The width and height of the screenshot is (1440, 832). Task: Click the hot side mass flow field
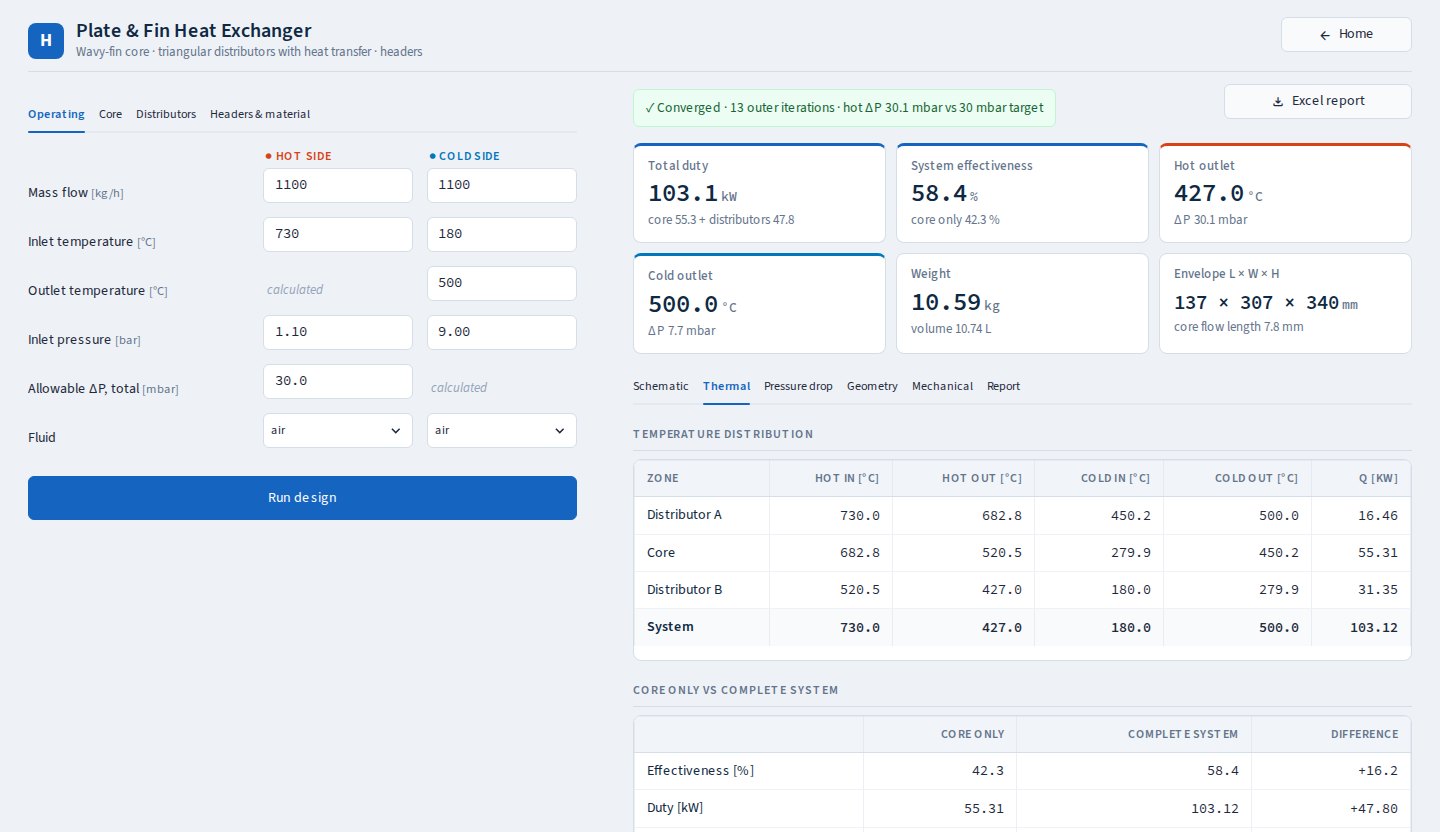(338, 185)
